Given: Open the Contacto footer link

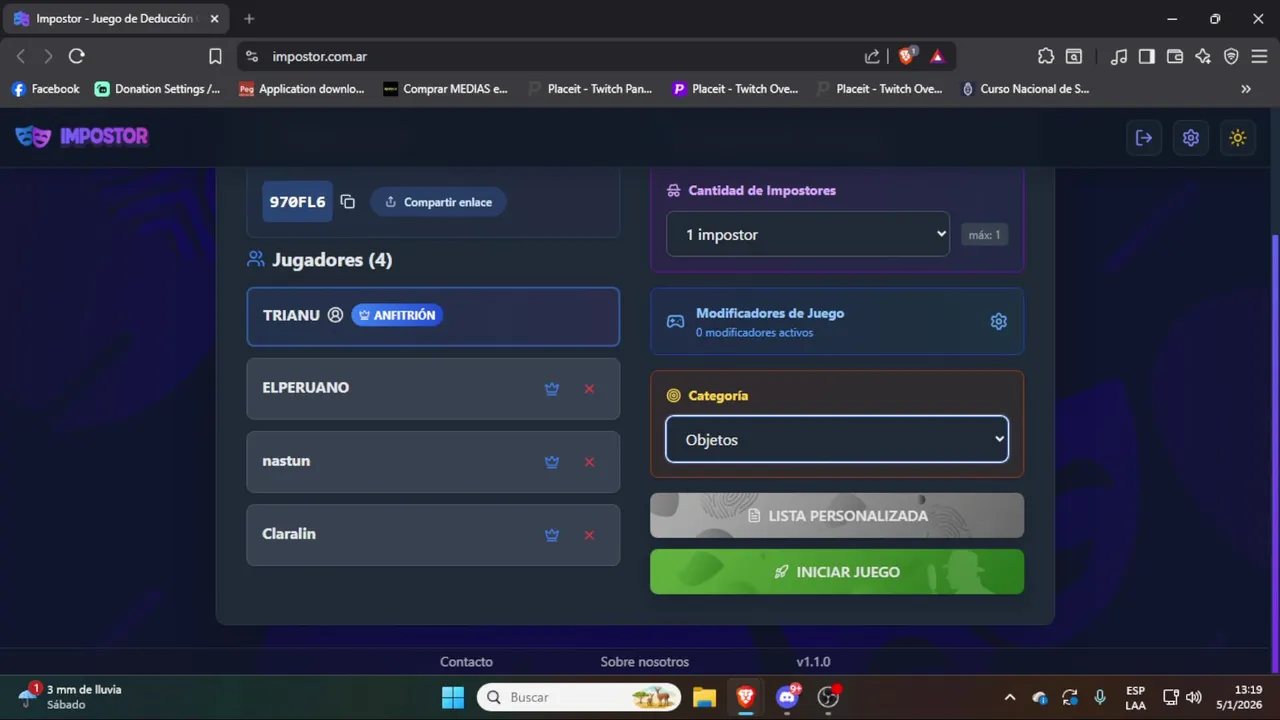Looking at the screenshot, I should [466, 662].
